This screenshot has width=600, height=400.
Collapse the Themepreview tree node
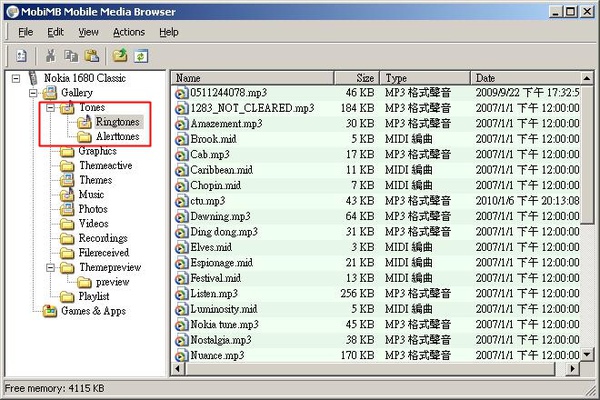pos(51,267)
